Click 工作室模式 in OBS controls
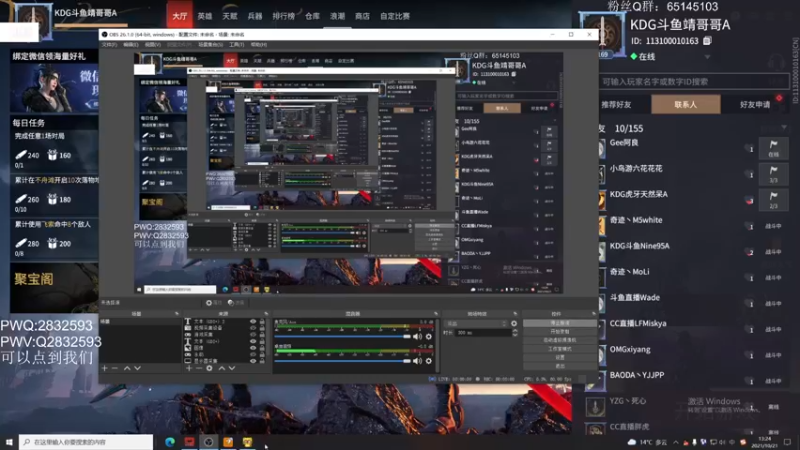The width and height of the screenshot is (800, 450). pyautogui.click(x=560, y=349)
